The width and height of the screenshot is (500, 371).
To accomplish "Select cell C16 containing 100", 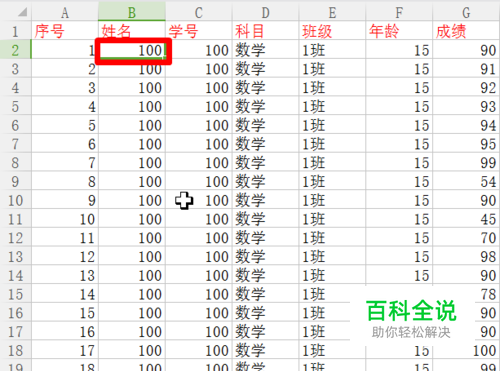I will (199, 313).
